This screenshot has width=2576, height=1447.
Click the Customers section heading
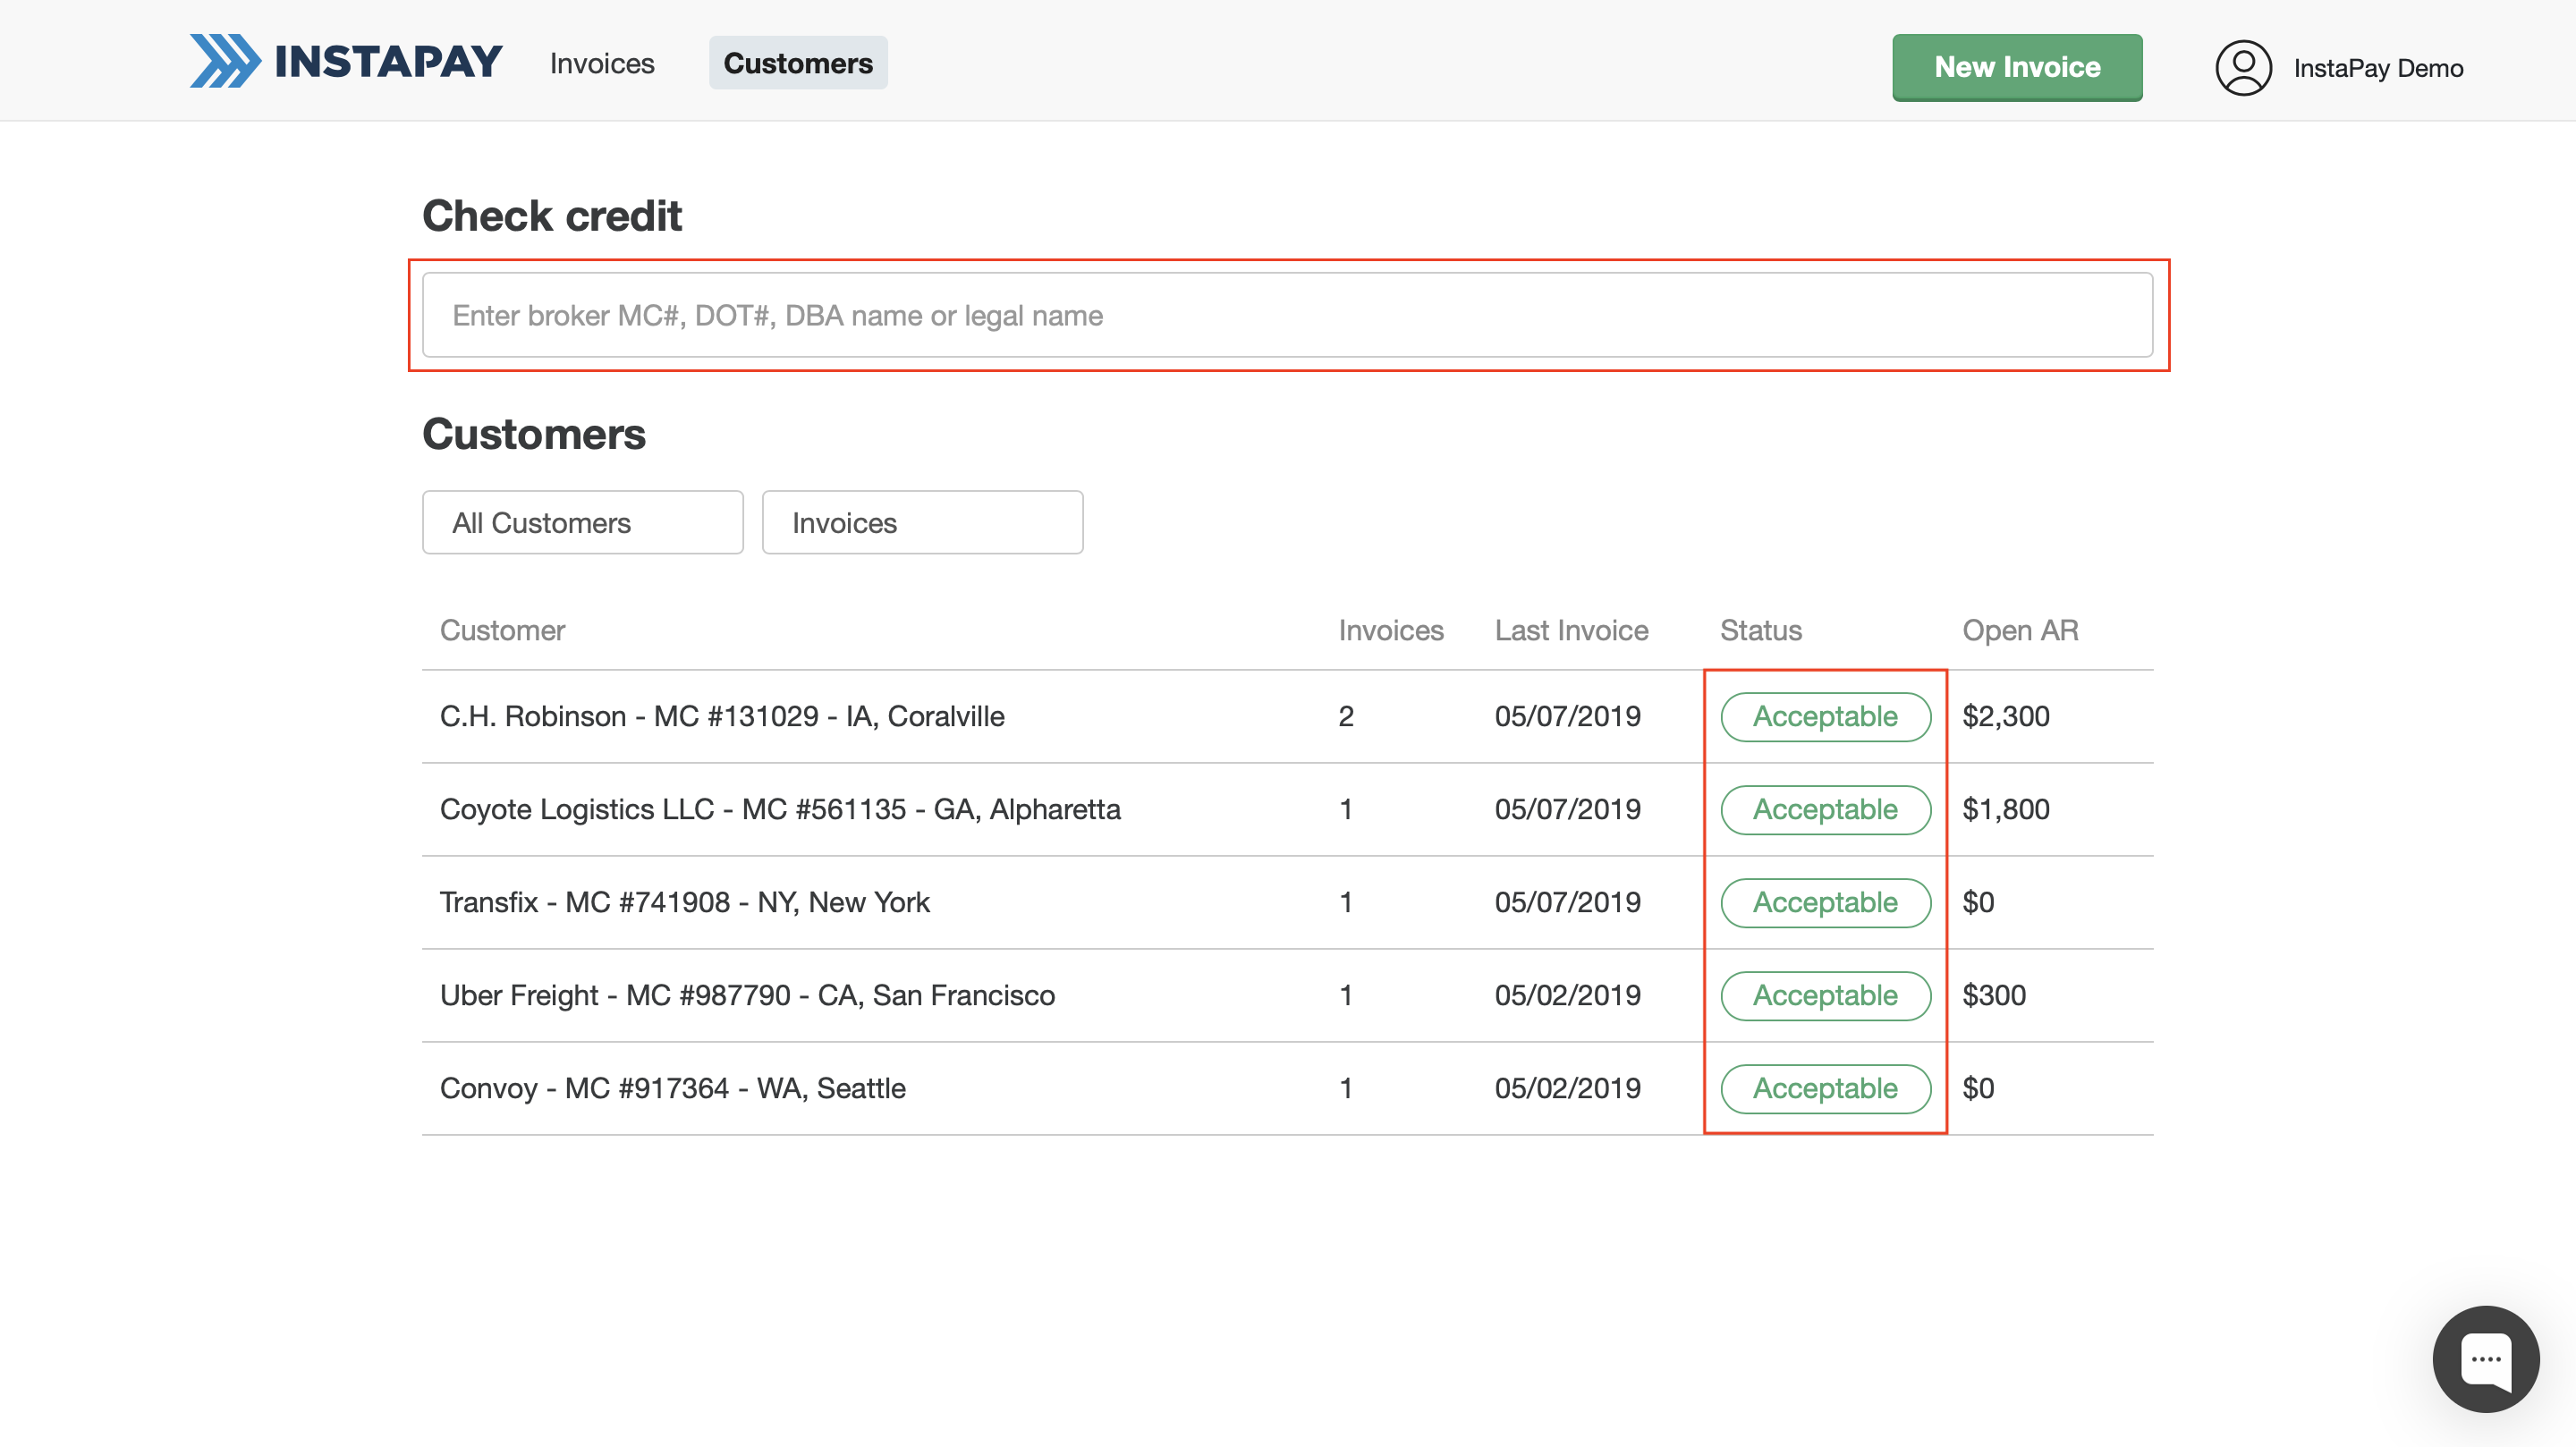[x=534, y=434]
